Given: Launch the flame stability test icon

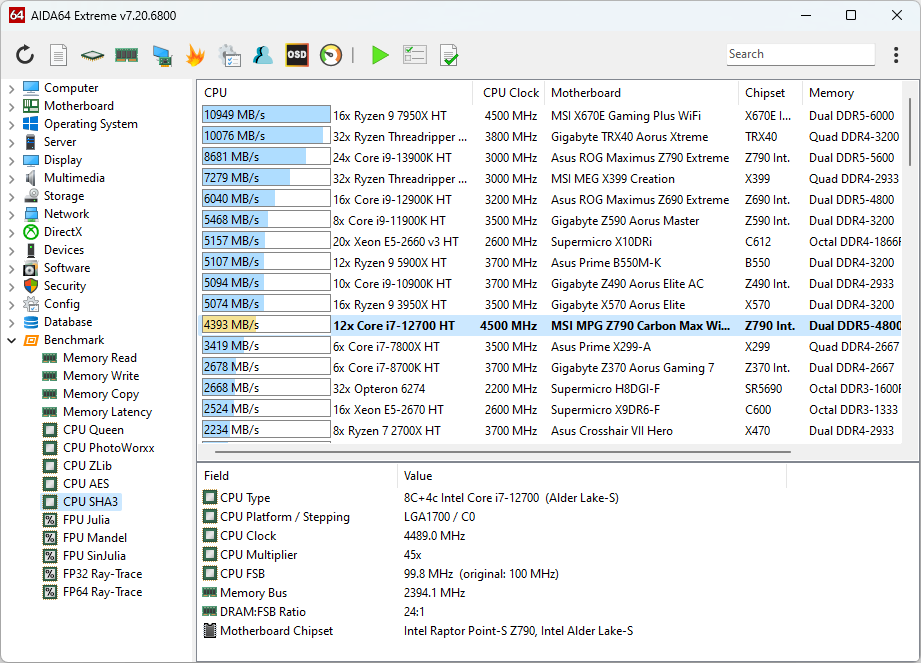Looking at the screenshot, I should click(x=195, y=55).
